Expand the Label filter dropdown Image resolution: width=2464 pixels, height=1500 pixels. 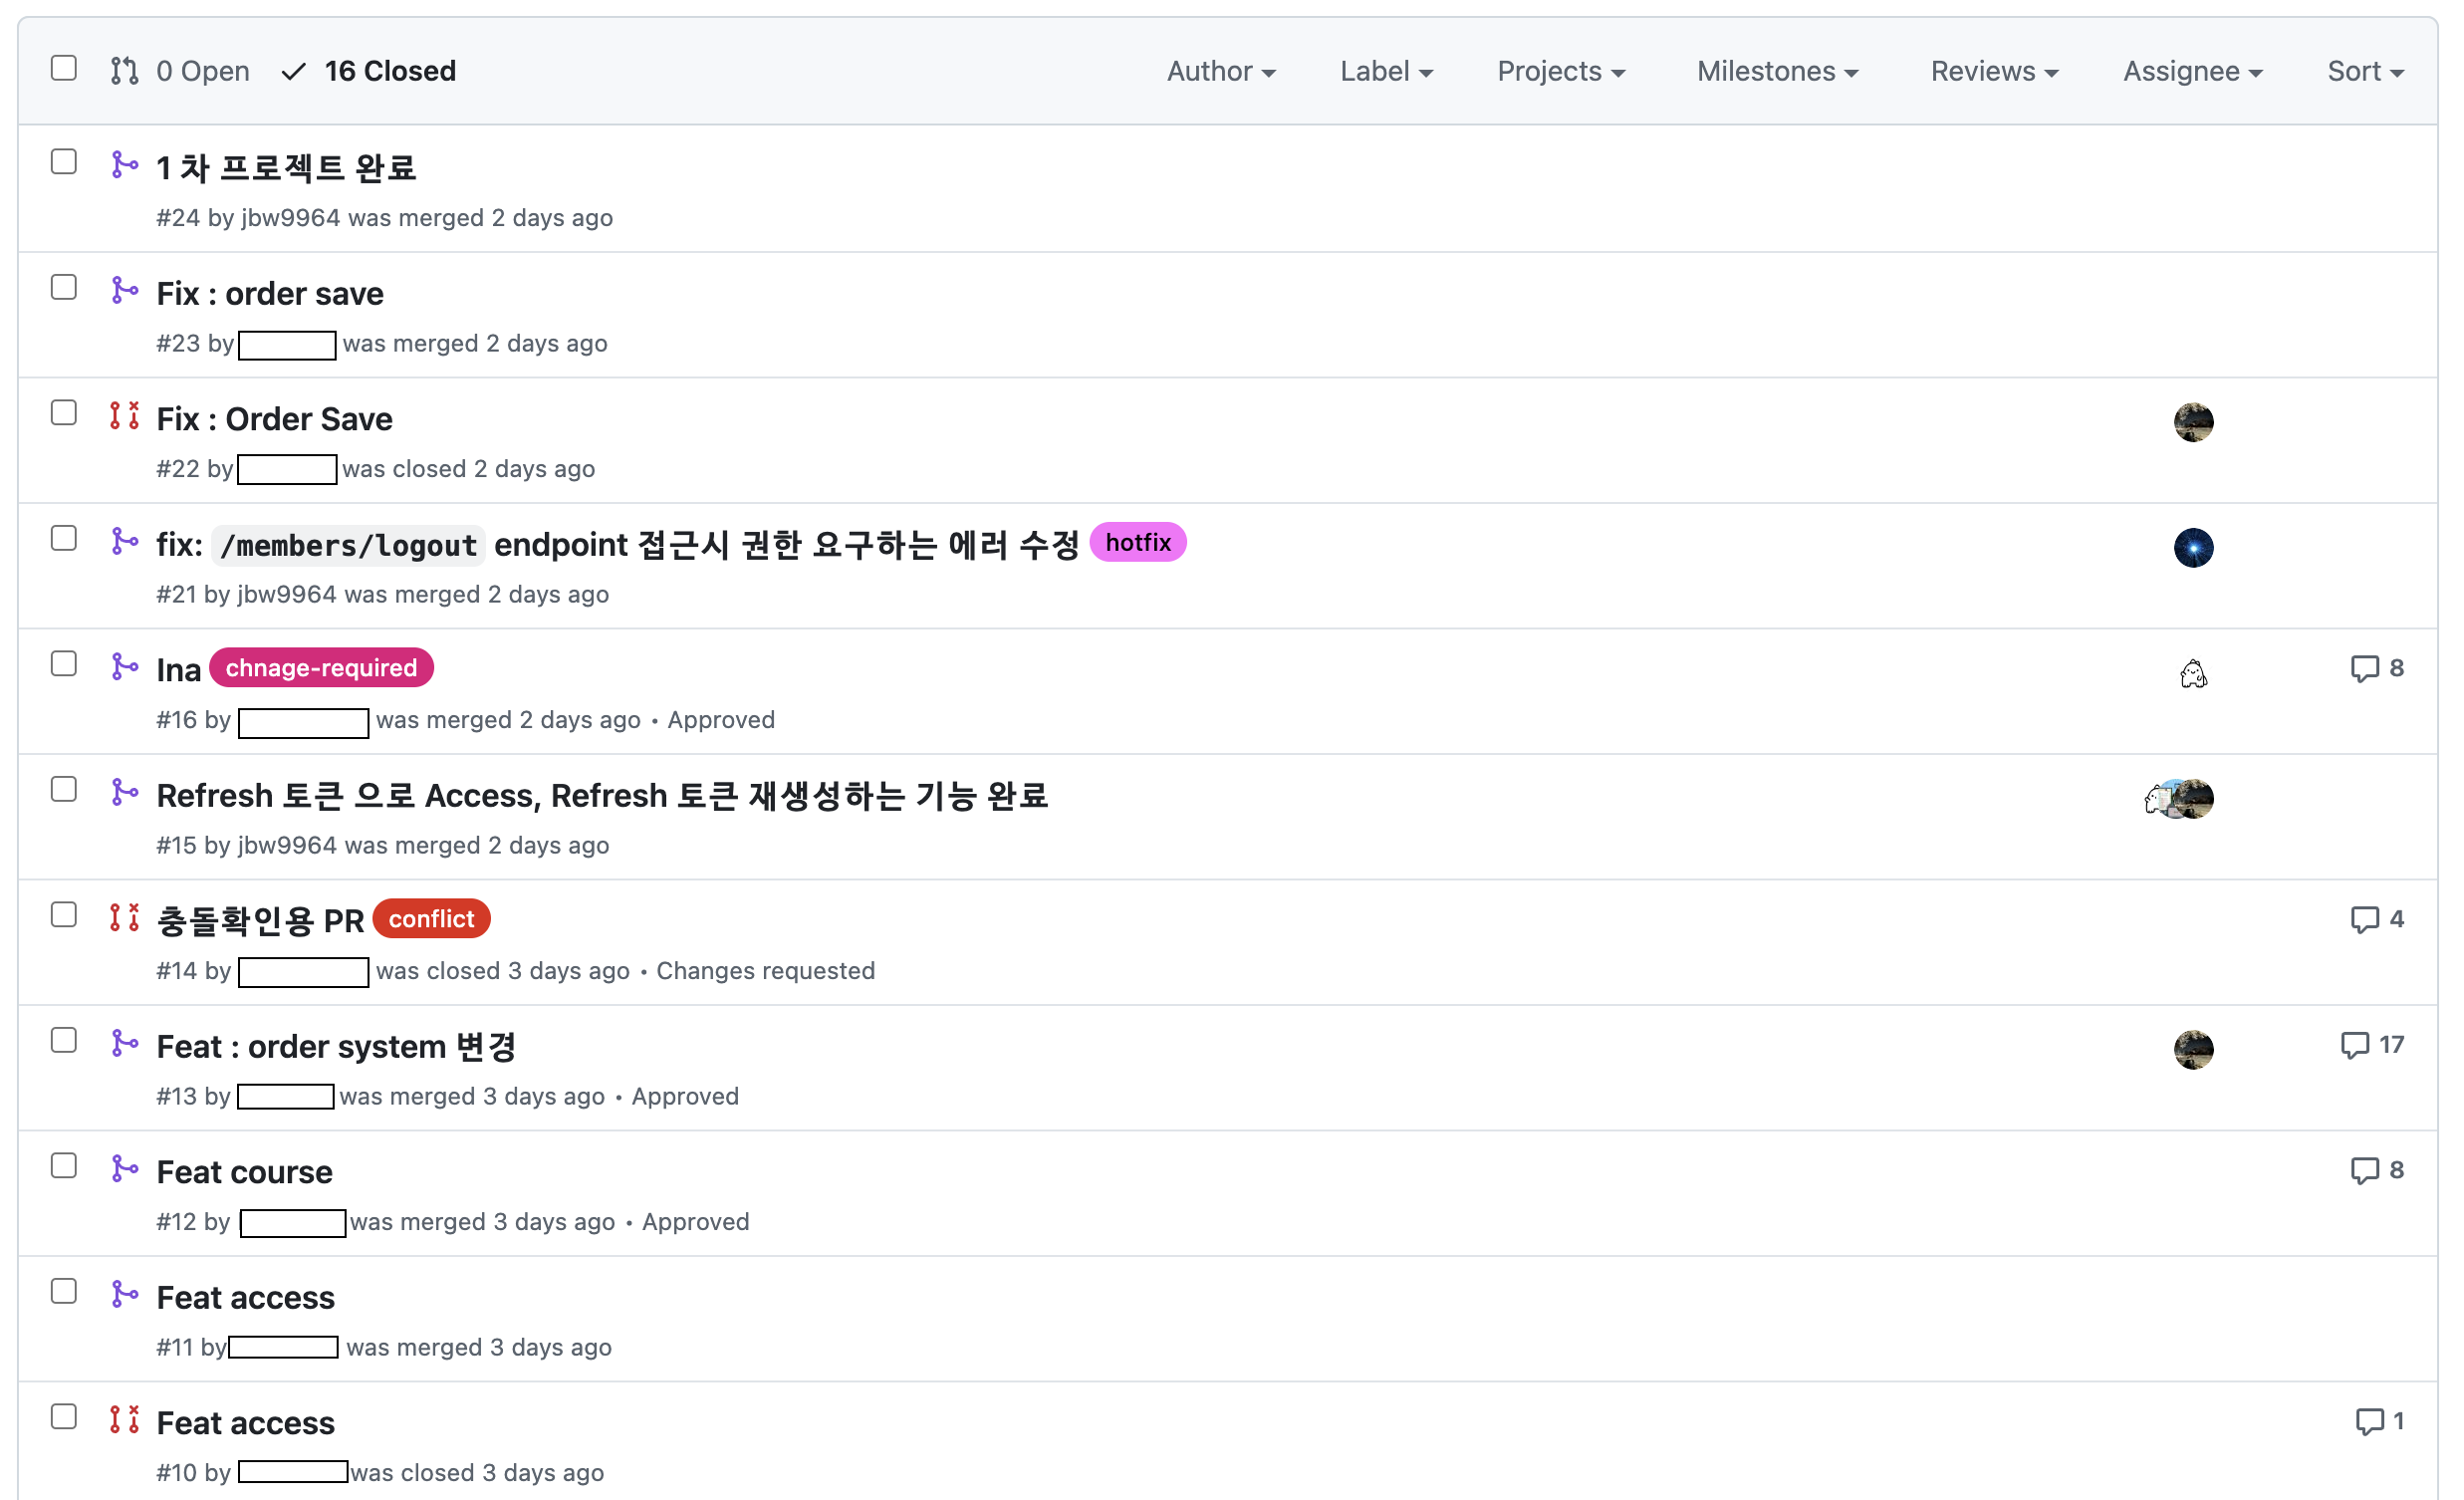click(x=1385, y=71)
